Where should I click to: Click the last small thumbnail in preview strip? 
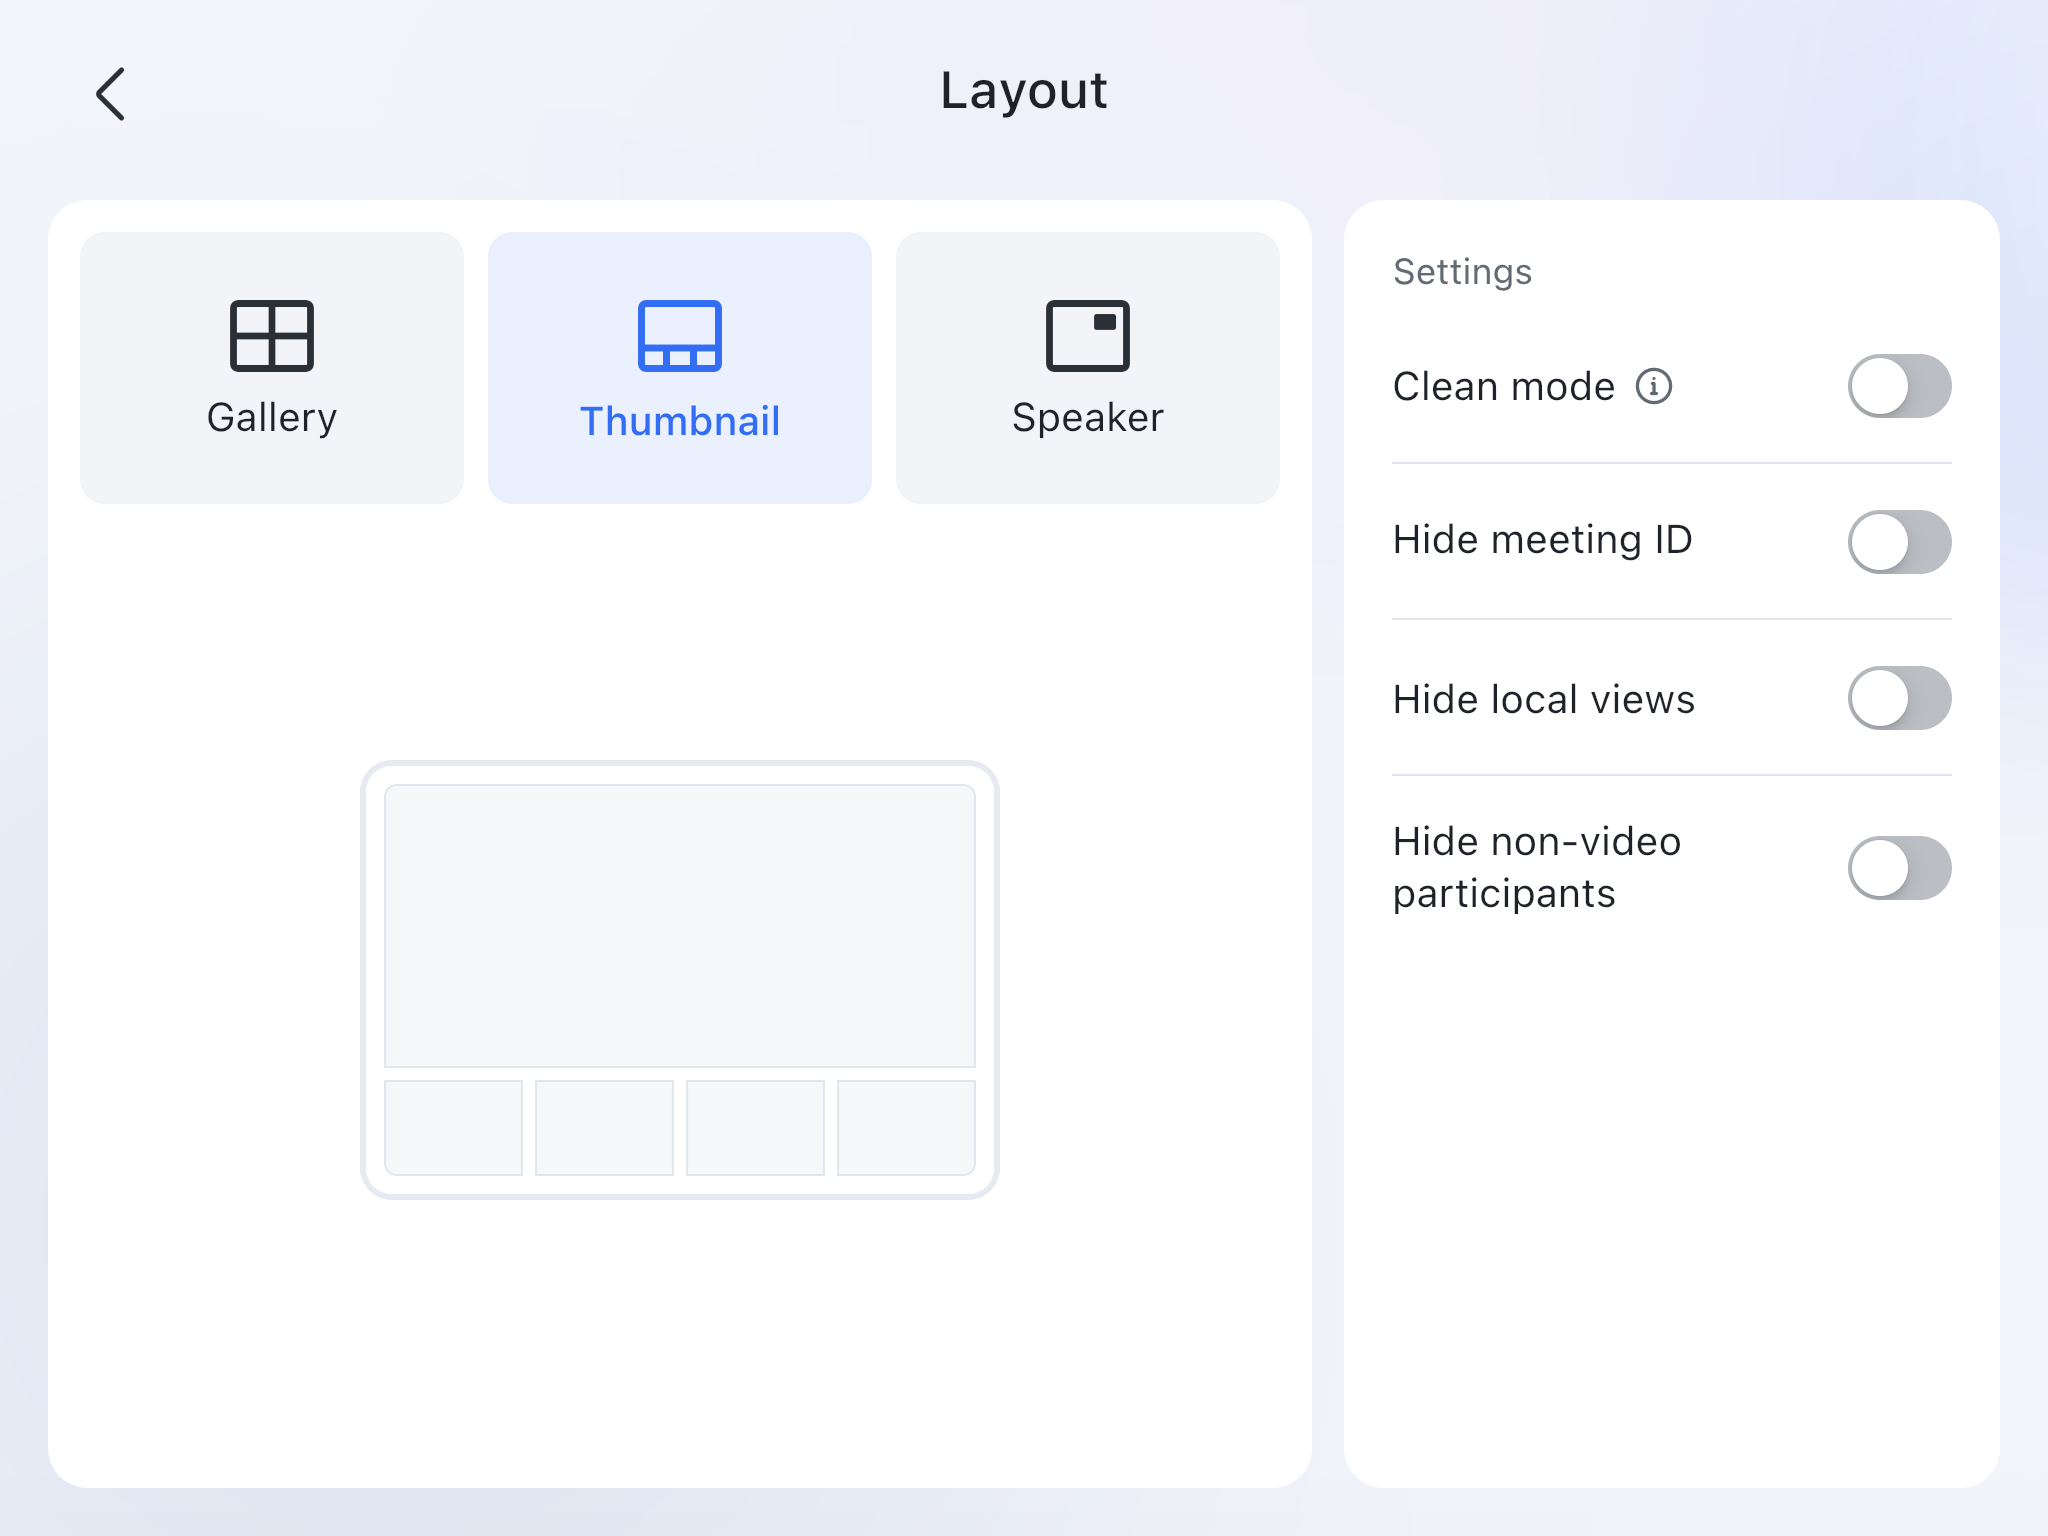905,1126
